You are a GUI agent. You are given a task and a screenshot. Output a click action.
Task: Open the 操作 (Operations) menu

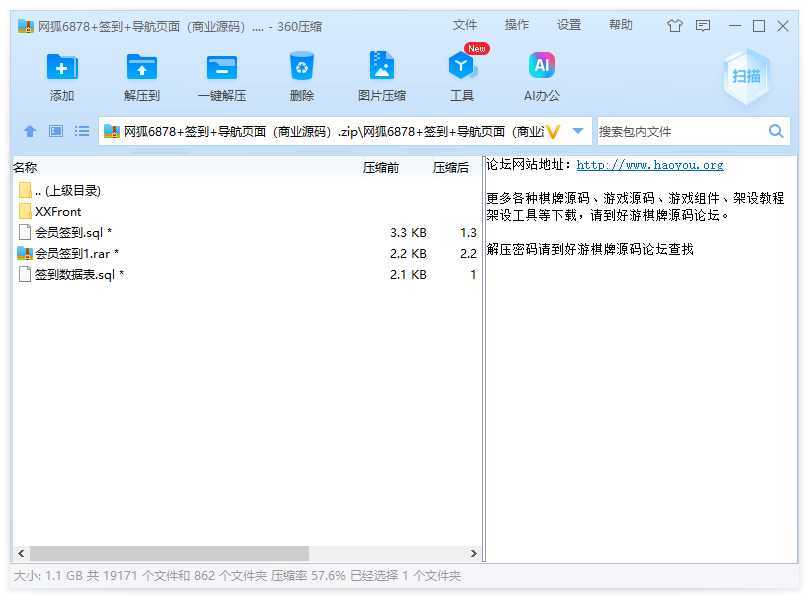tap(517, 25)
